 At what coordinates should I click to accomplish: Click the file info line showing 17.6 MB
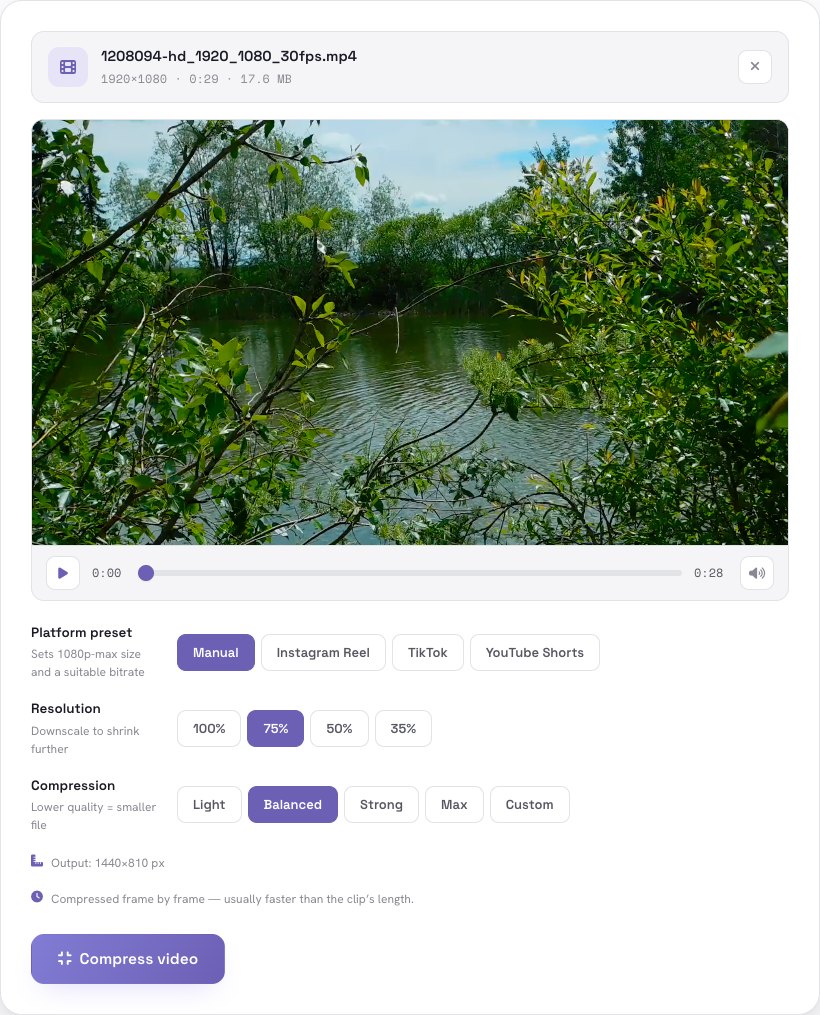196,79
